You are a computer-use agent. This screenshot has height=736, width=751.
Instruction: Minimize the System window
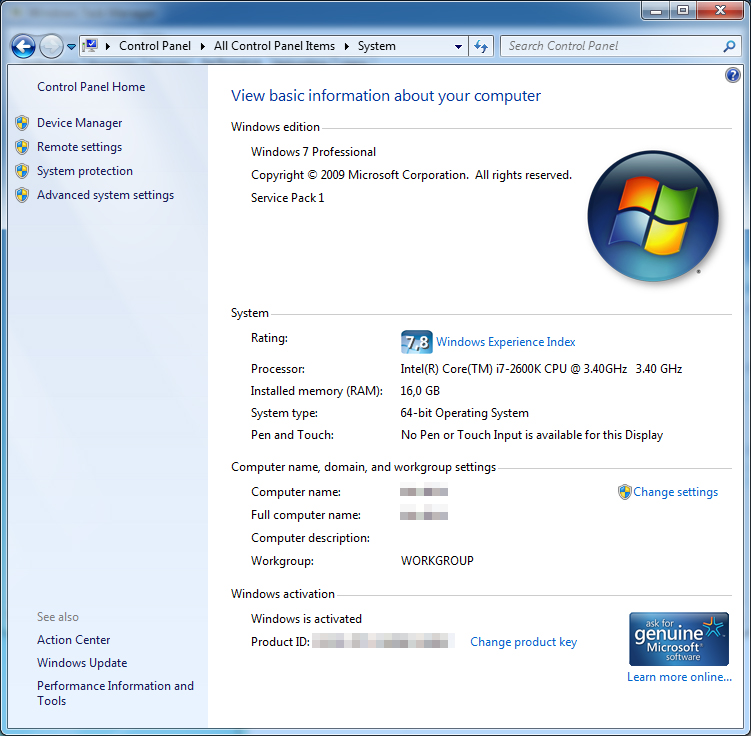pos(656,11)
